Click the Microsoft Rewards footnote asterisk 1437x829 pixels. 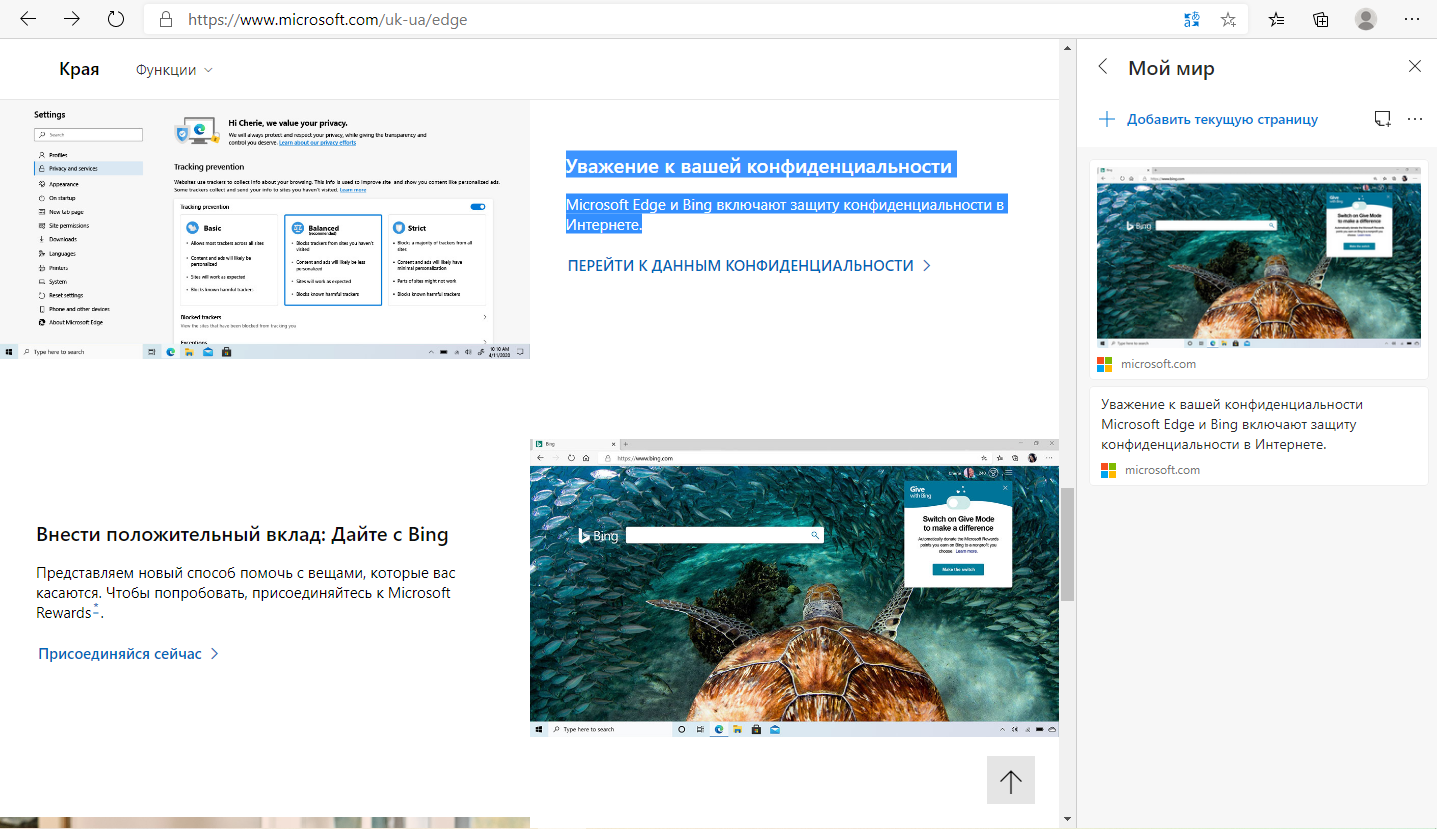pos(96,608)
